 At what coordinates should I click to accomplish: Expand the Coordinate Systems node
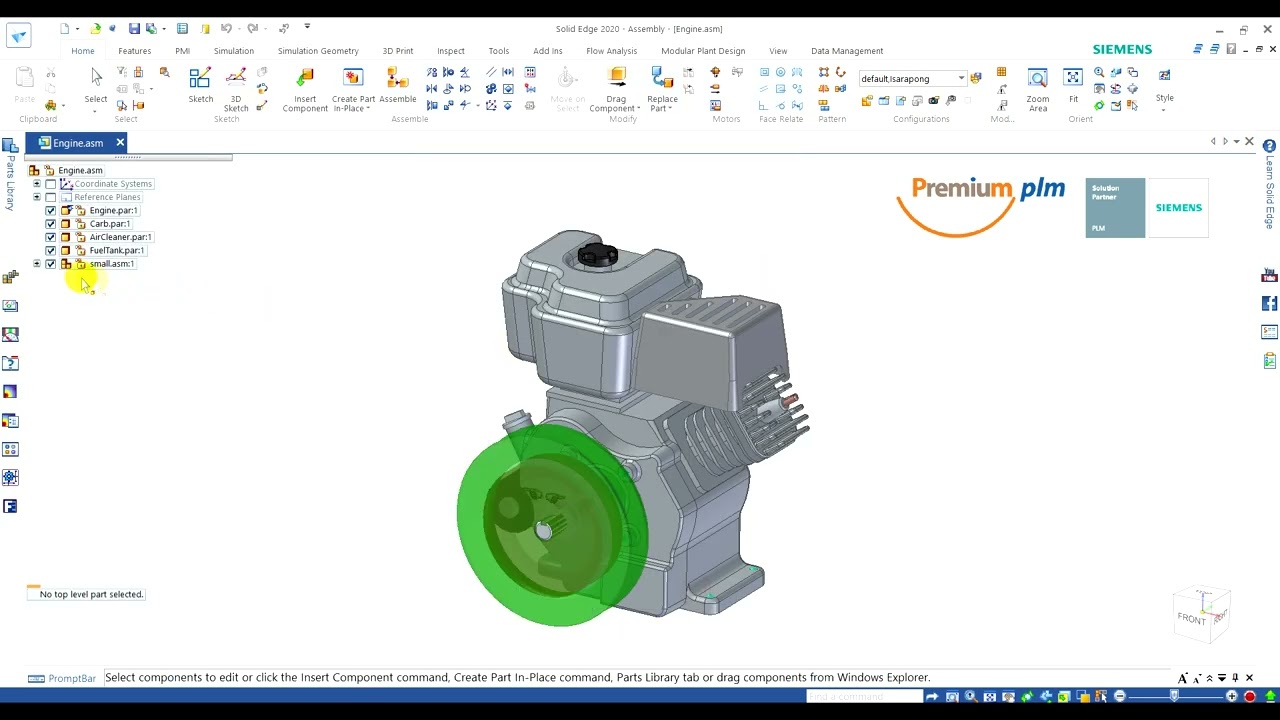pos(37,184)
